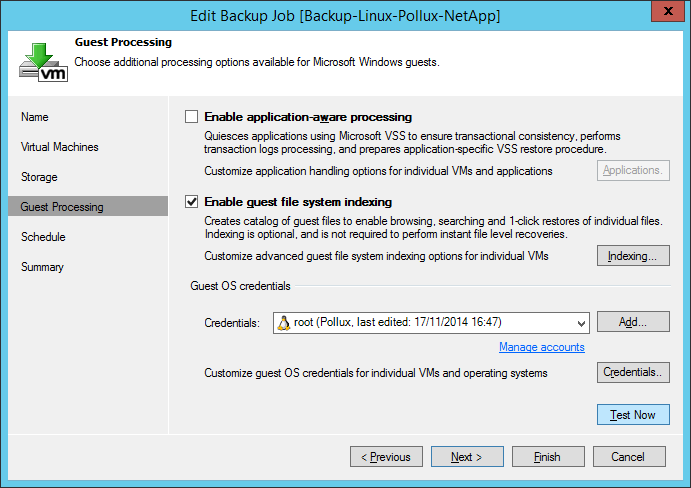Select root Pollux credentials combo box
The width and height of the screenshot is (691, 488).
430,322
